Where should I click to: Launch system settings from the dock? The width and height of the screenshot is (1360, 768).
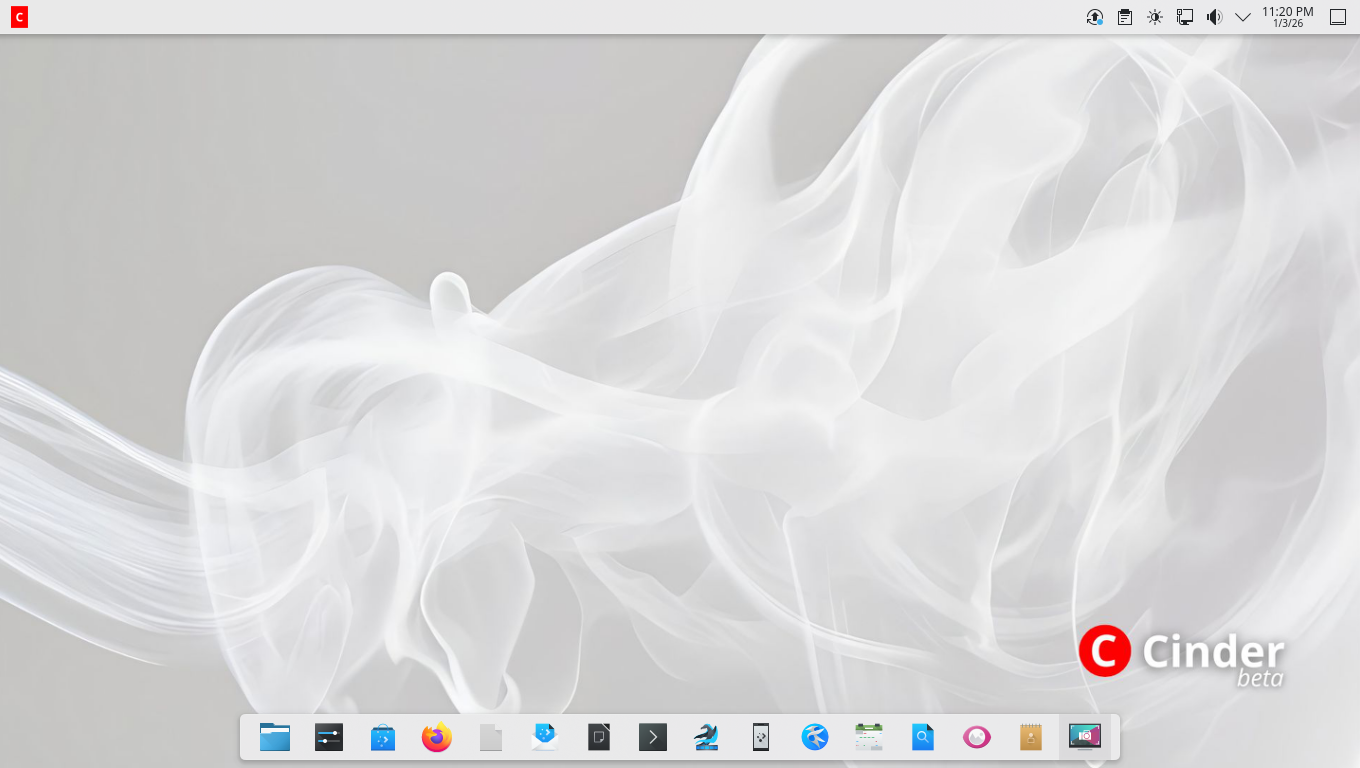[x=329, y=738]
